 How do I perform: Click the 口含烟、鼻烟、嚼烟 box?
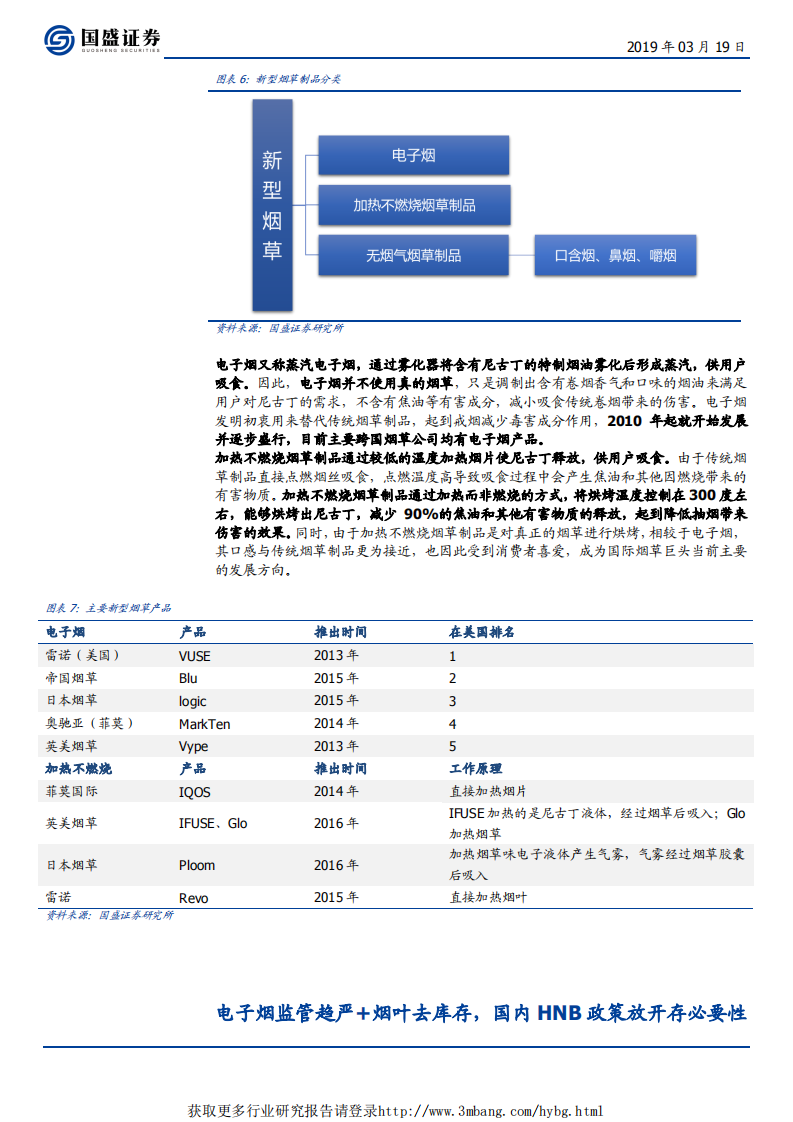616,255
